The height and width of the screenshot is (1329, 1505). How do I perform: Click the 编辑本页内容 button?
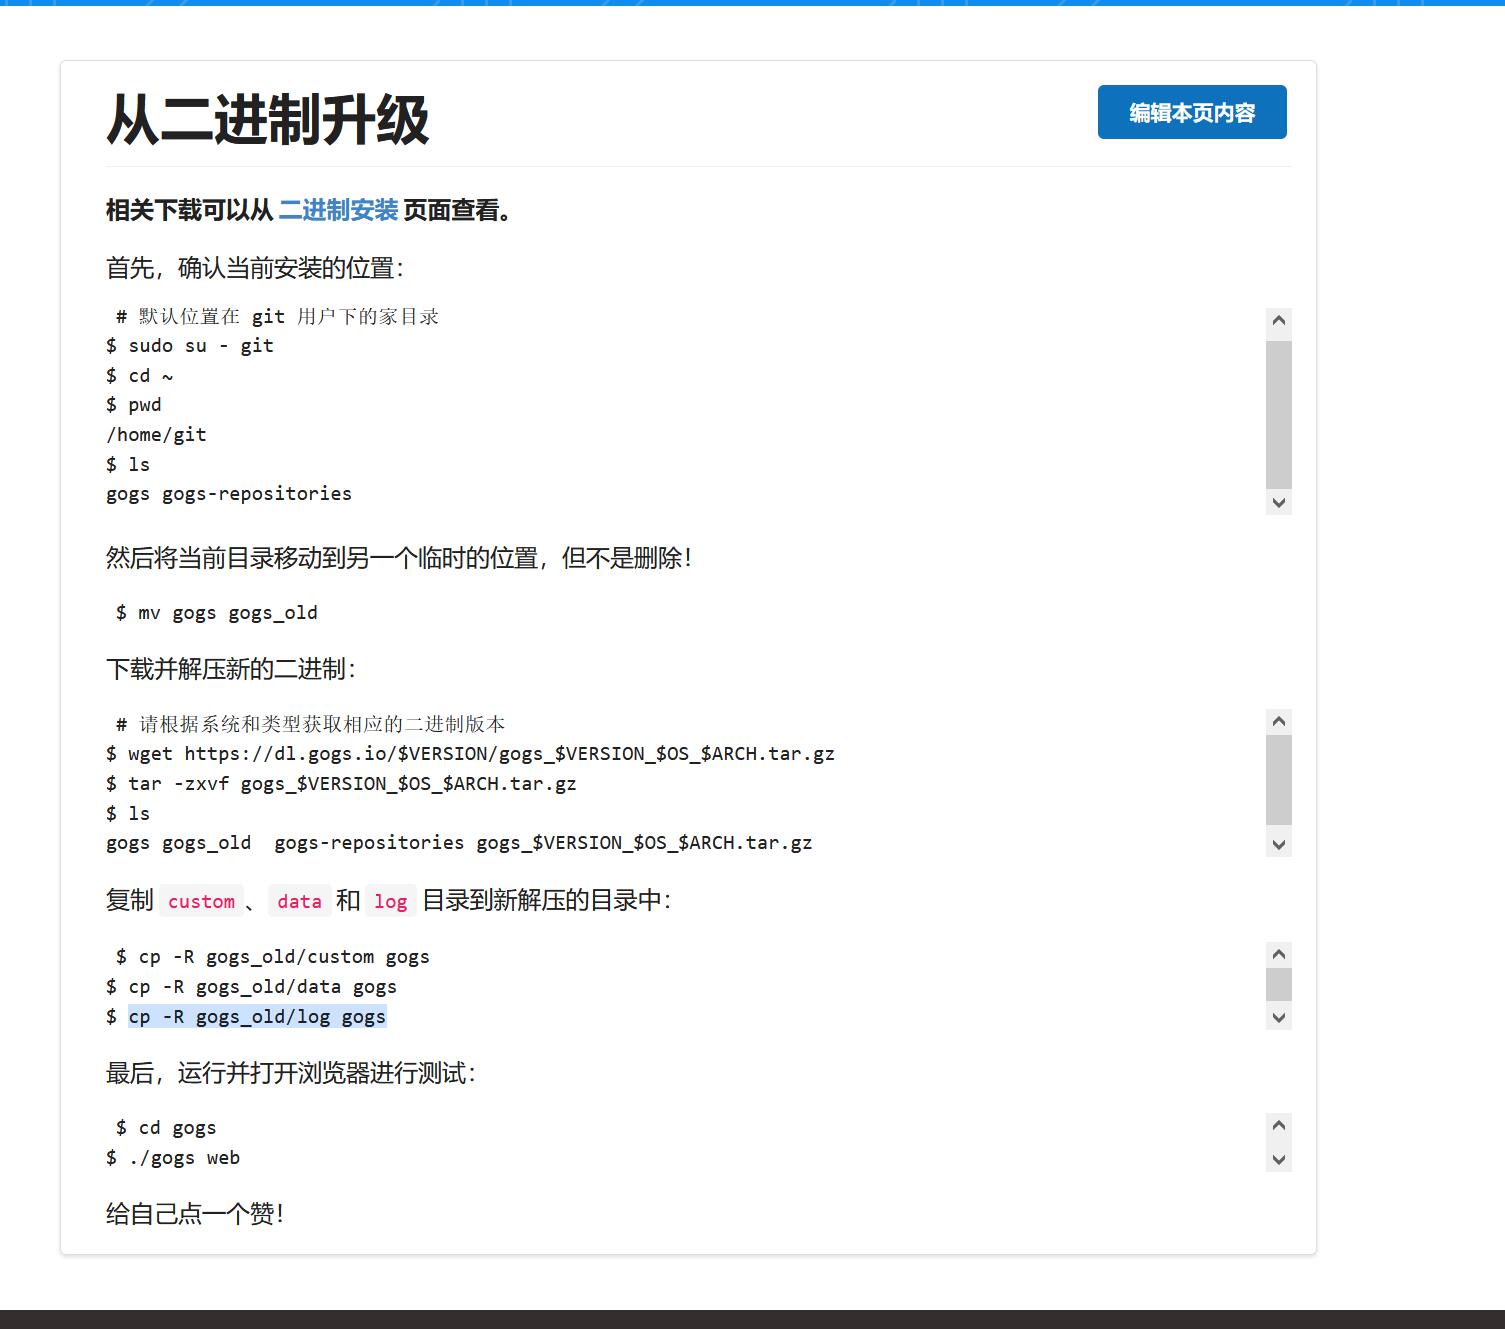pos(1192,112)
